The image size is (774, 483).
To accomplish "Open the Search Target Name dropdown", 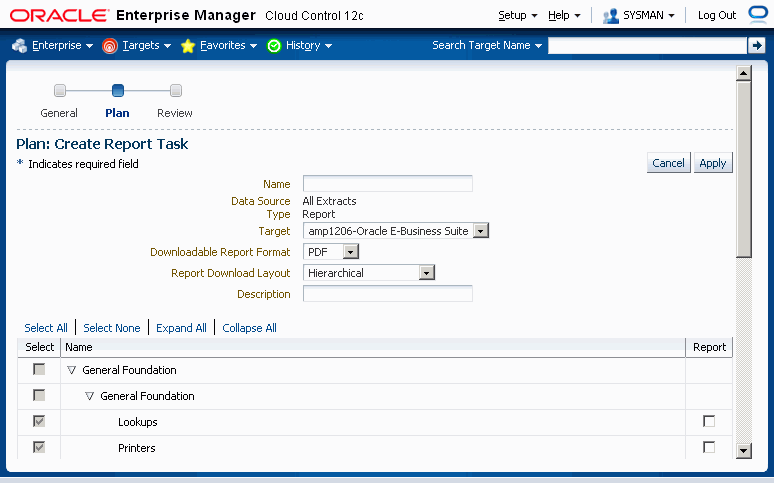I will (x=487, y=45).
